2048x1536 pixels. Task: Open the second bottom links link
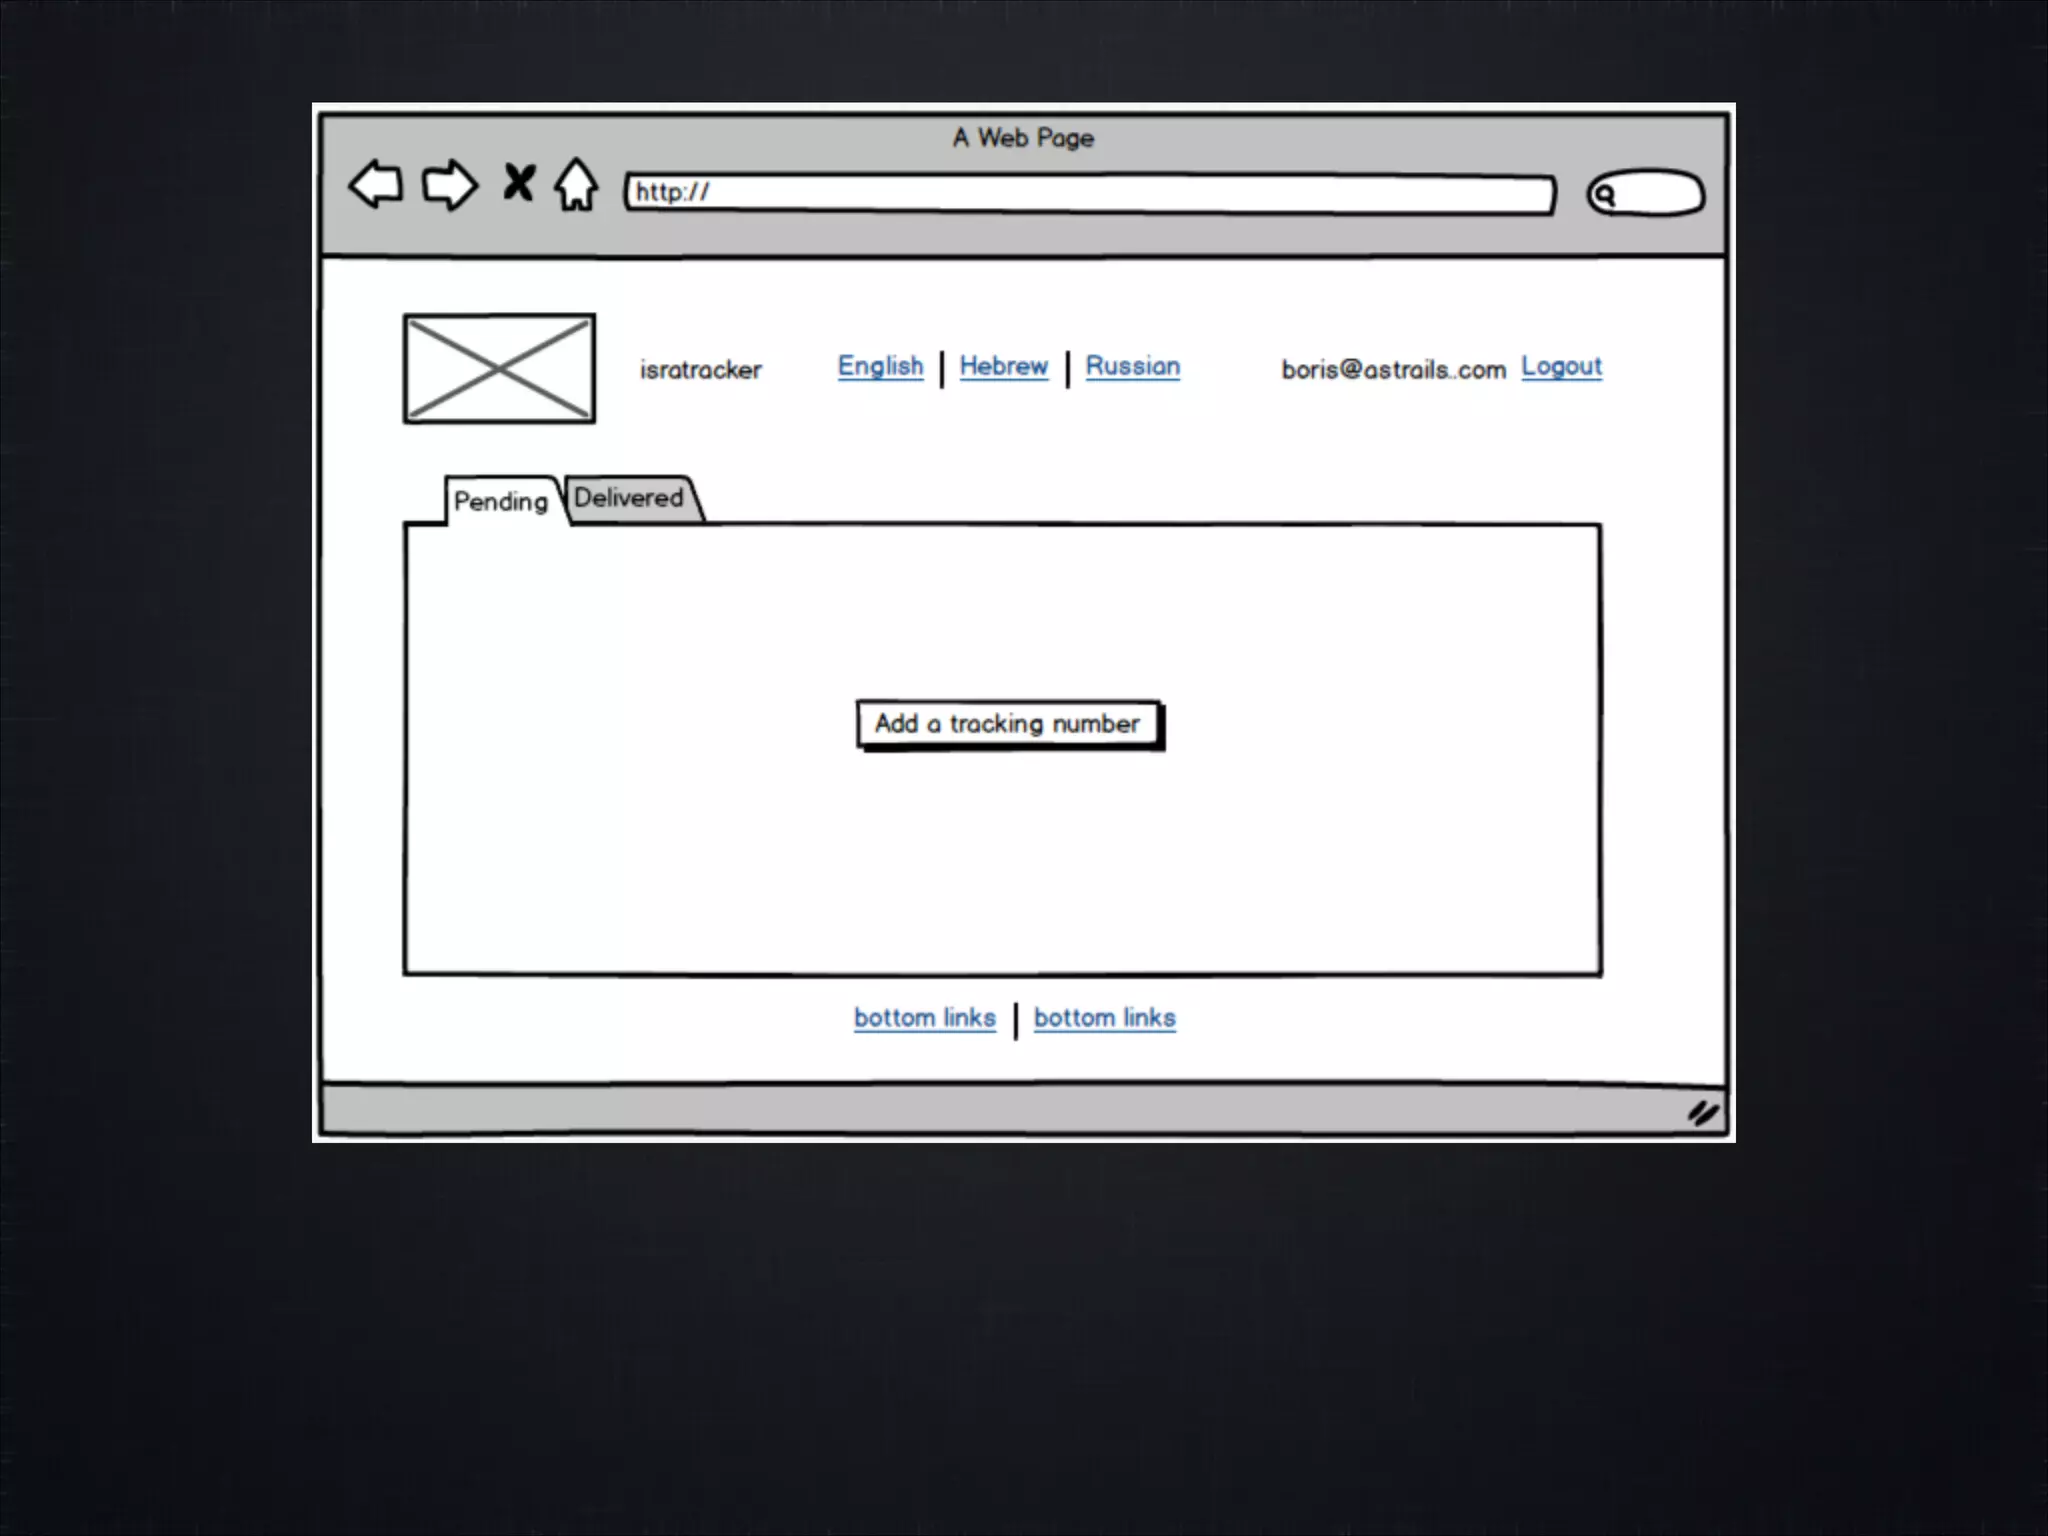coord(1105,1018)
